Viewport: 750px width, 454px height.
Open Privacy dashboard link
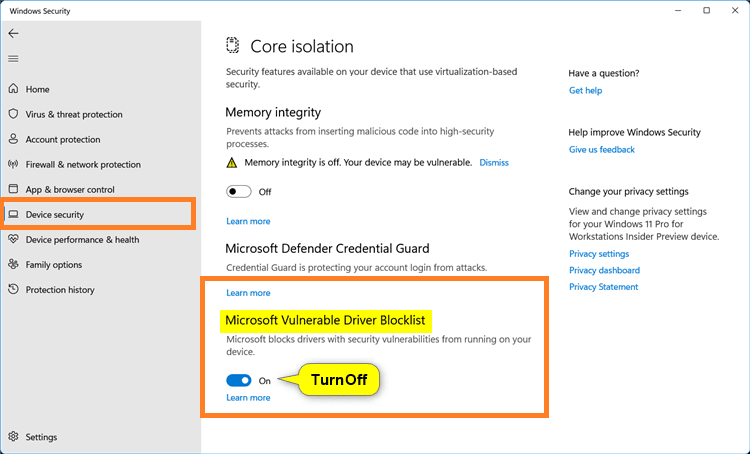tap(604, 270)
